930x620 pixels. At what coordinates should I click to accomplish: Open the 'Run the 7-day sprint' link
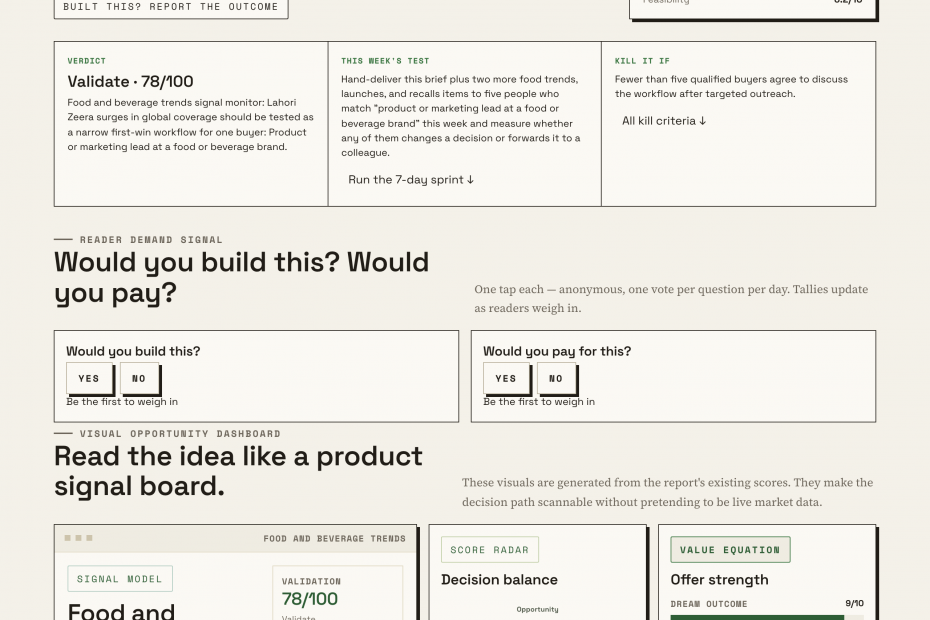click(411, 180)
